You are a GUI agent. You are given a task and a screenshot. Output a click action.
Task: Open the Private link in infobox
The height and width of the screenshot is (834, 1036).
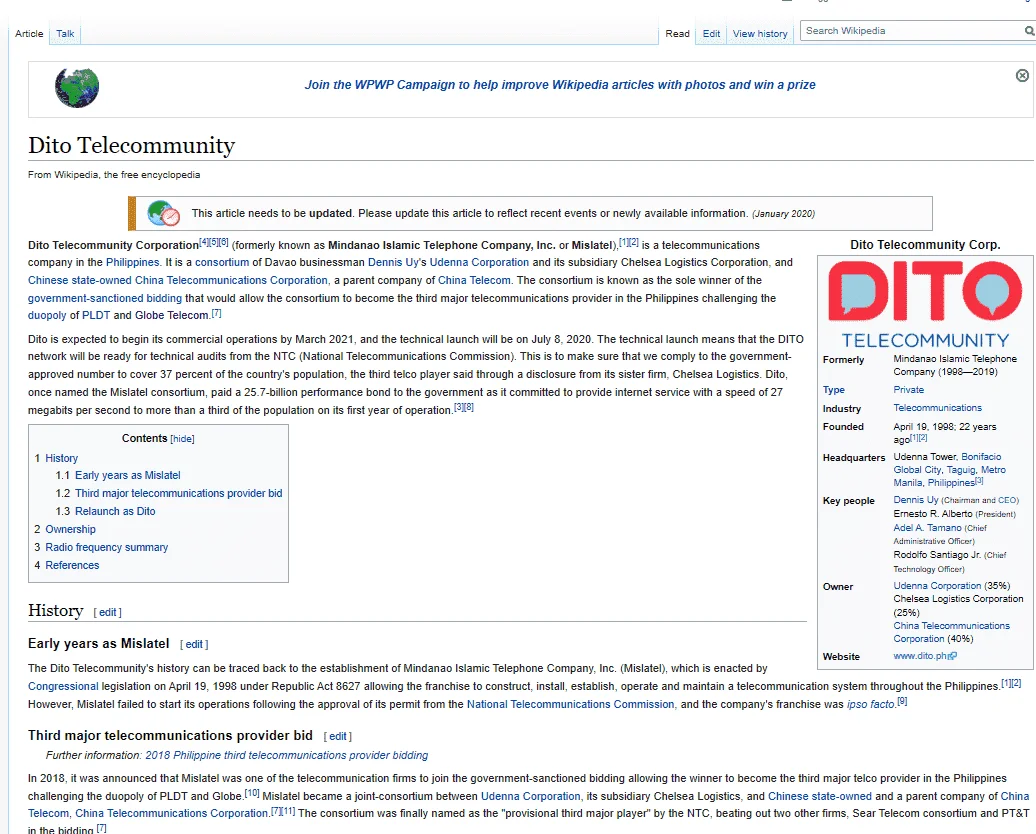[908, 390]
